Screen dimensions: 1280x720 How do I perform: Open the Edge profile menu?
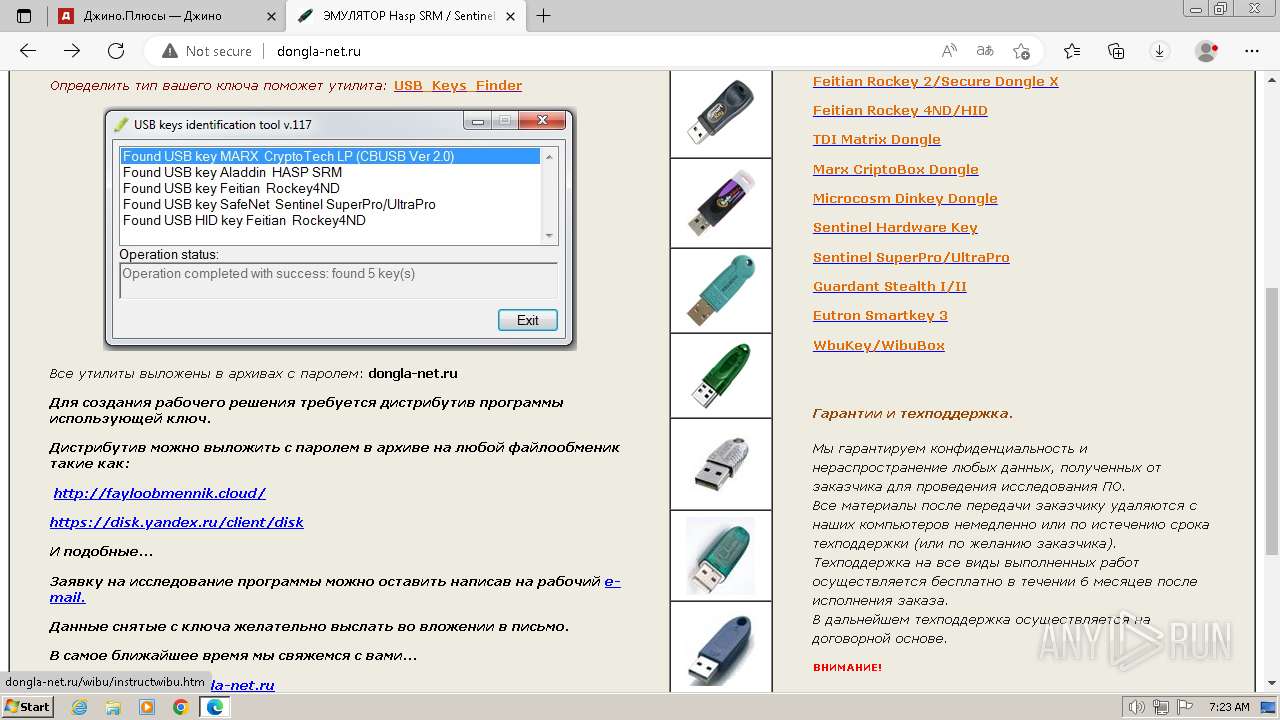tap(1207, 51)
